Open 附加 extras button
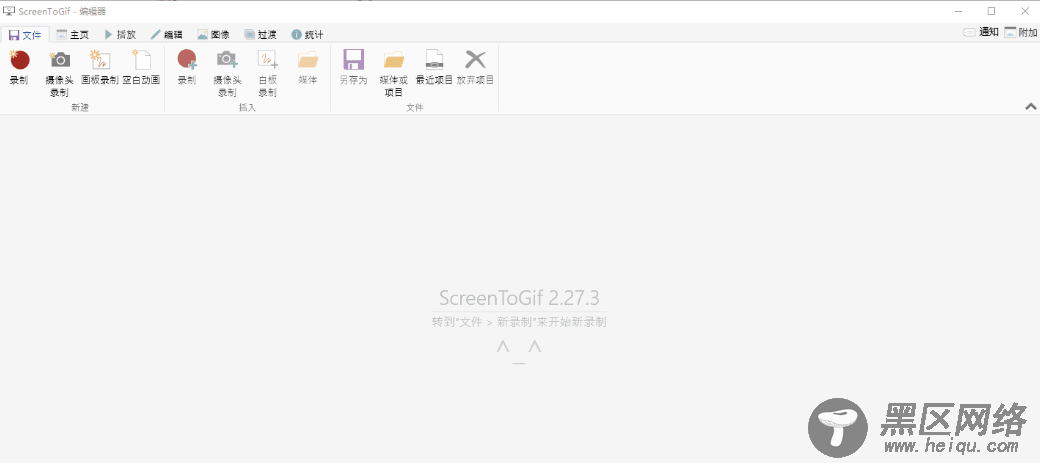The height and width of the screenshot is (463, 1040). point(1020,32)
